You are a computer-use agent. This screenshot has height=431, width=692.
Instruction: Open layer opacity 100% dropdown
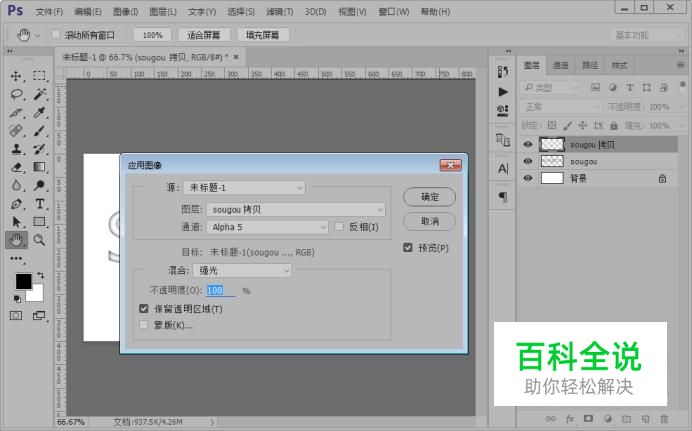(680, 107)
